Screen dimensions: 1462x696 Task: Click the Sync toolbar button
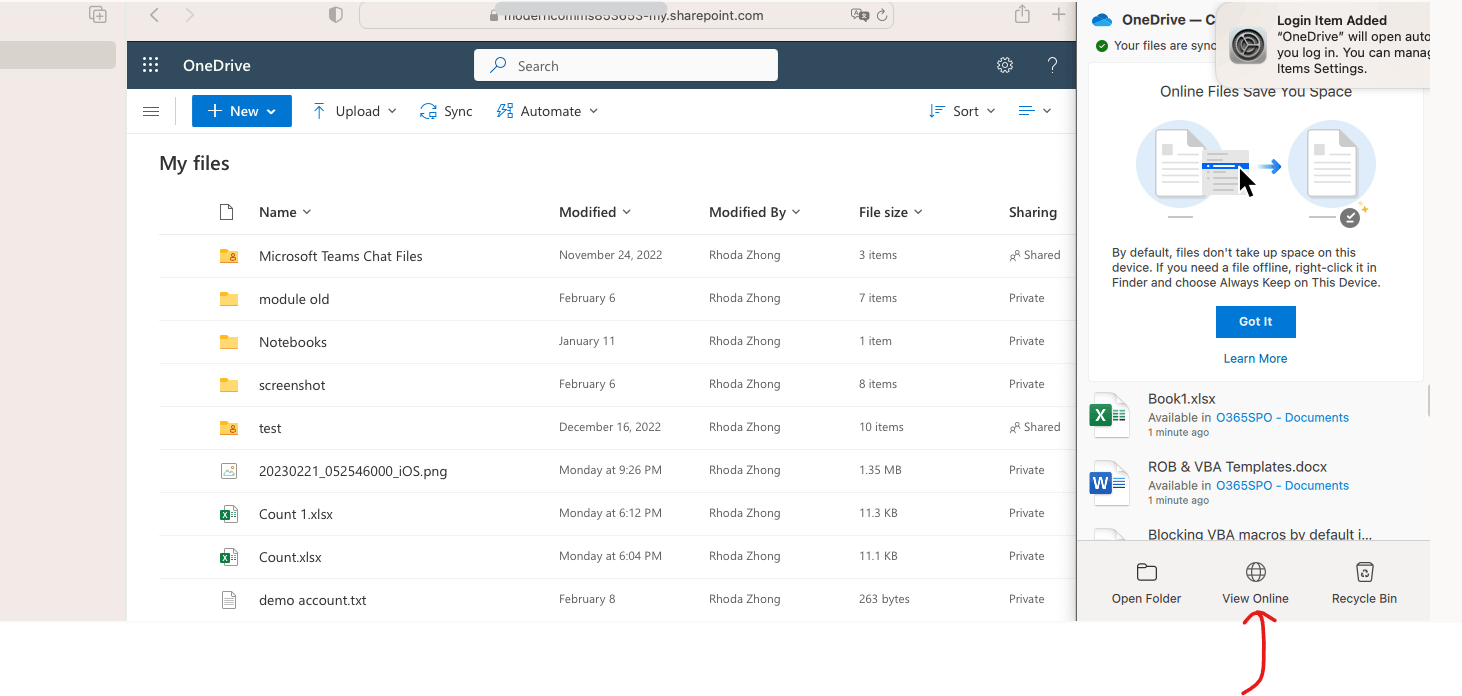(446, 112)
